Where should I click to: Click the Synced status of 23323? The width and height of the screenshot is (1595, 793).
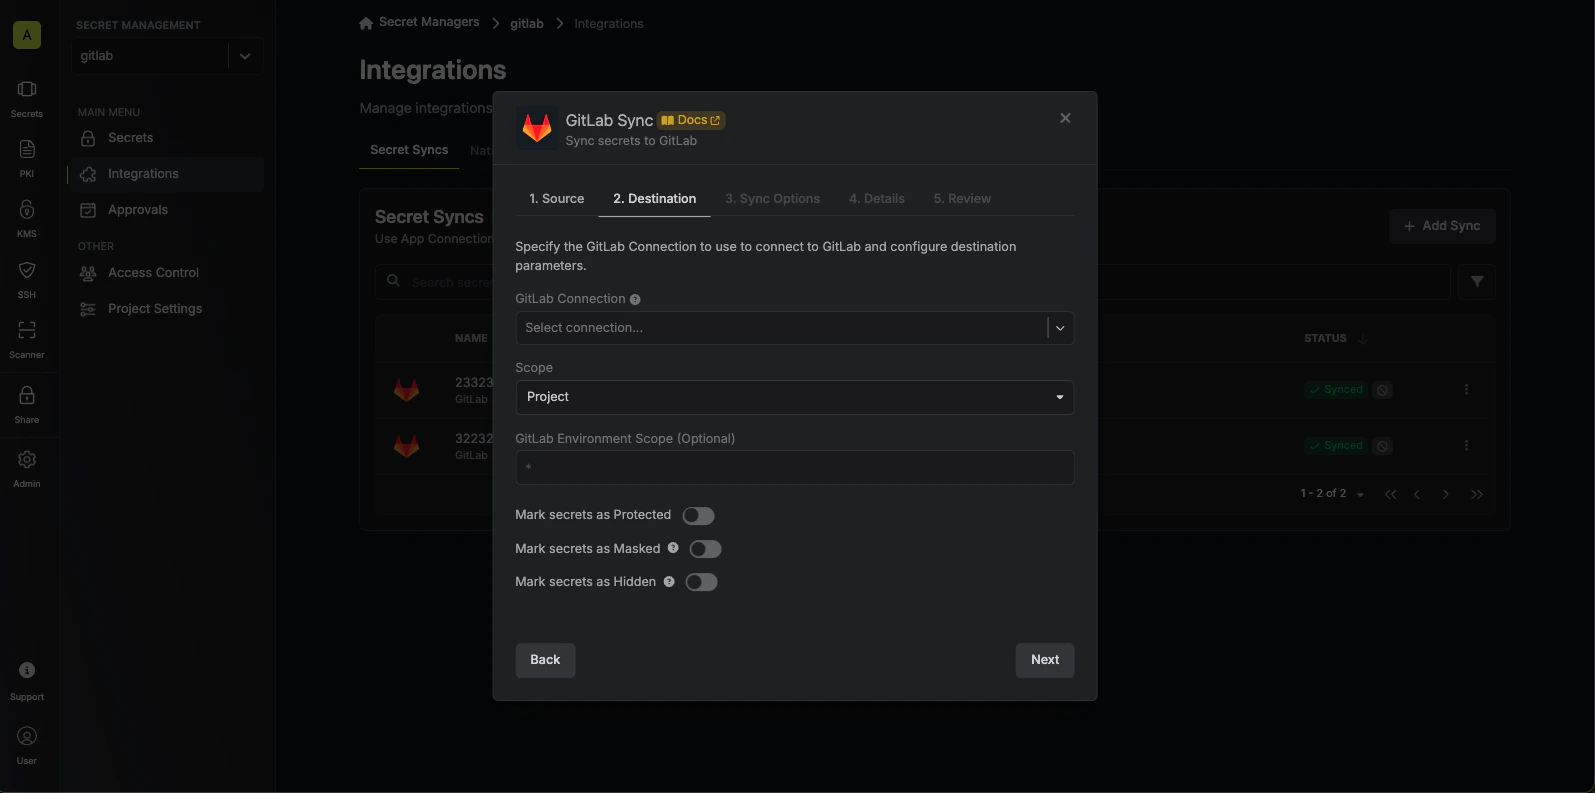(x=1335, y=390)
